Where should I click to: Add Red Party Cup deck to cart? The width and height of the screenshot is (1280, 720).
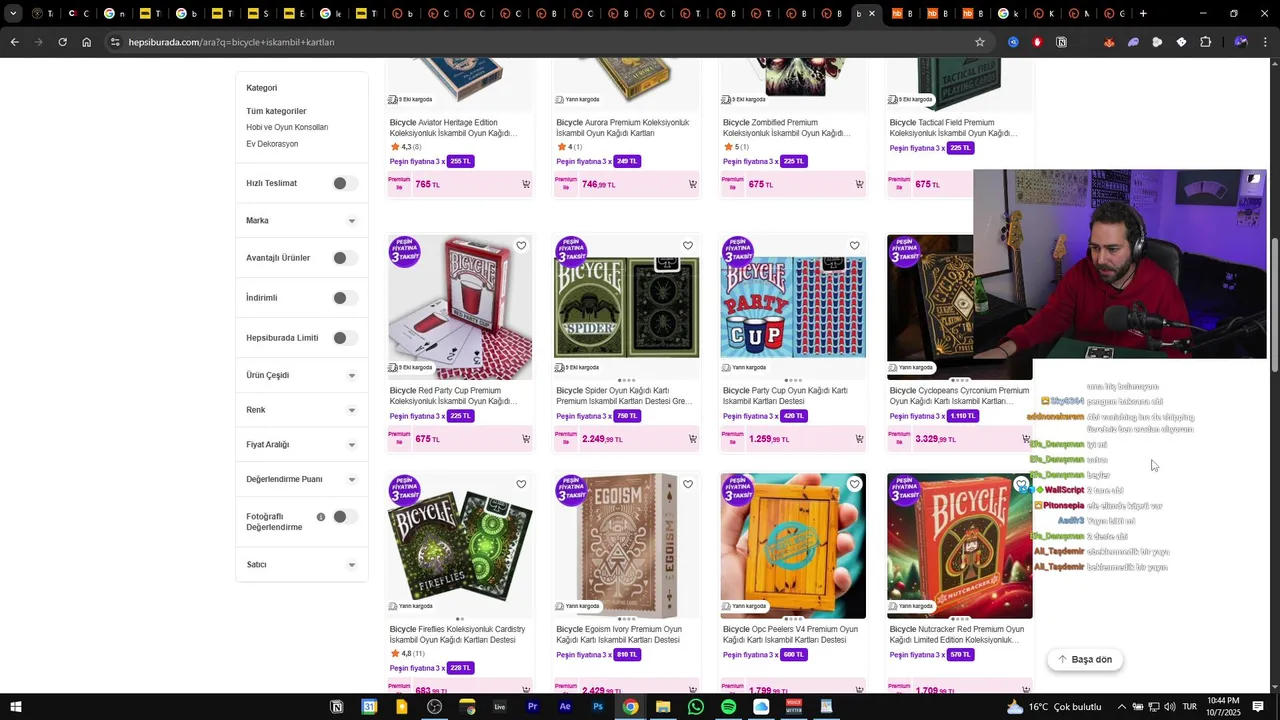(526, 439)
